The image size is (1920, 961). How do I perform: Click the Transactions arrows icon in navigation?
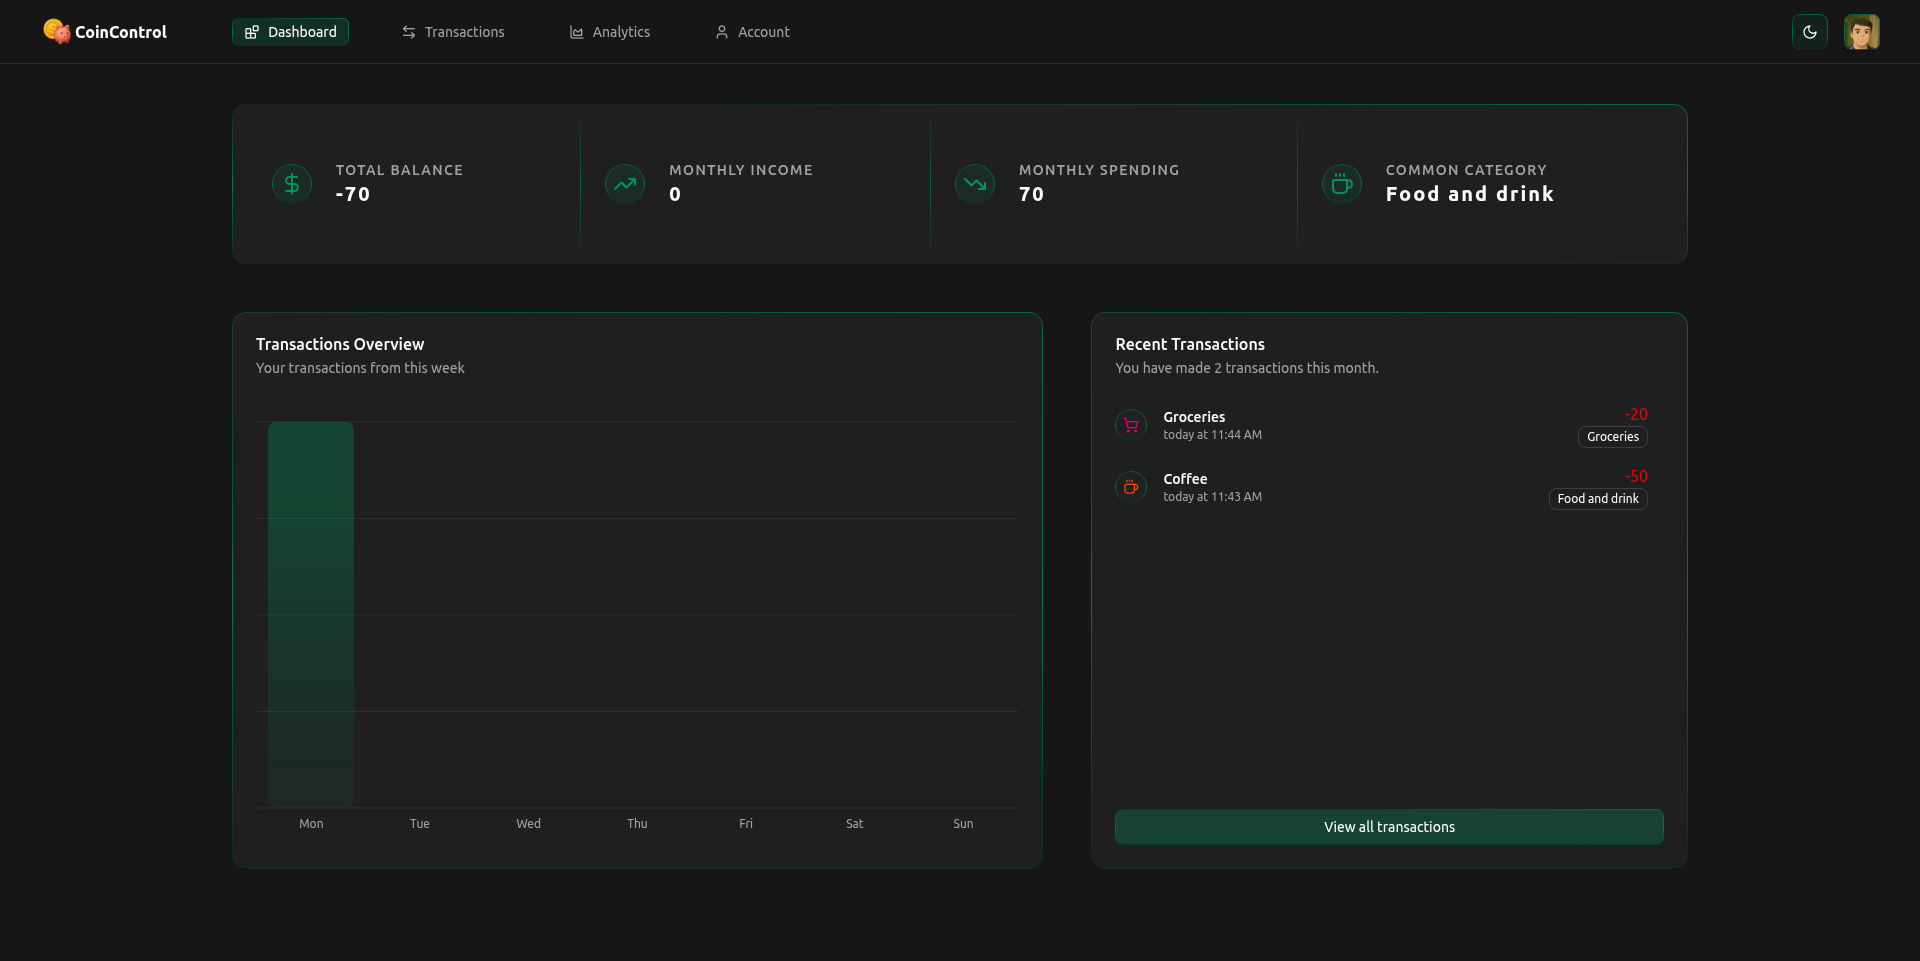(409, 32)
